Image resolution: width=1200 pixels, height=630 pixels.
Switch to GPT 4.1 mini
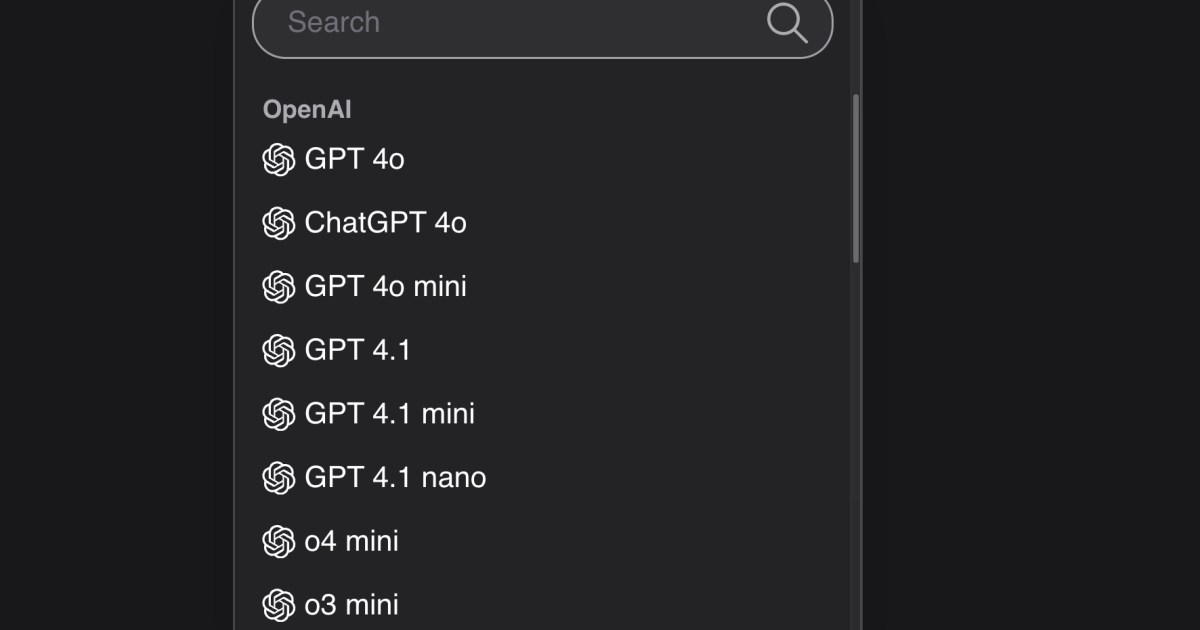pyautogui.click(x=389, y=414)
